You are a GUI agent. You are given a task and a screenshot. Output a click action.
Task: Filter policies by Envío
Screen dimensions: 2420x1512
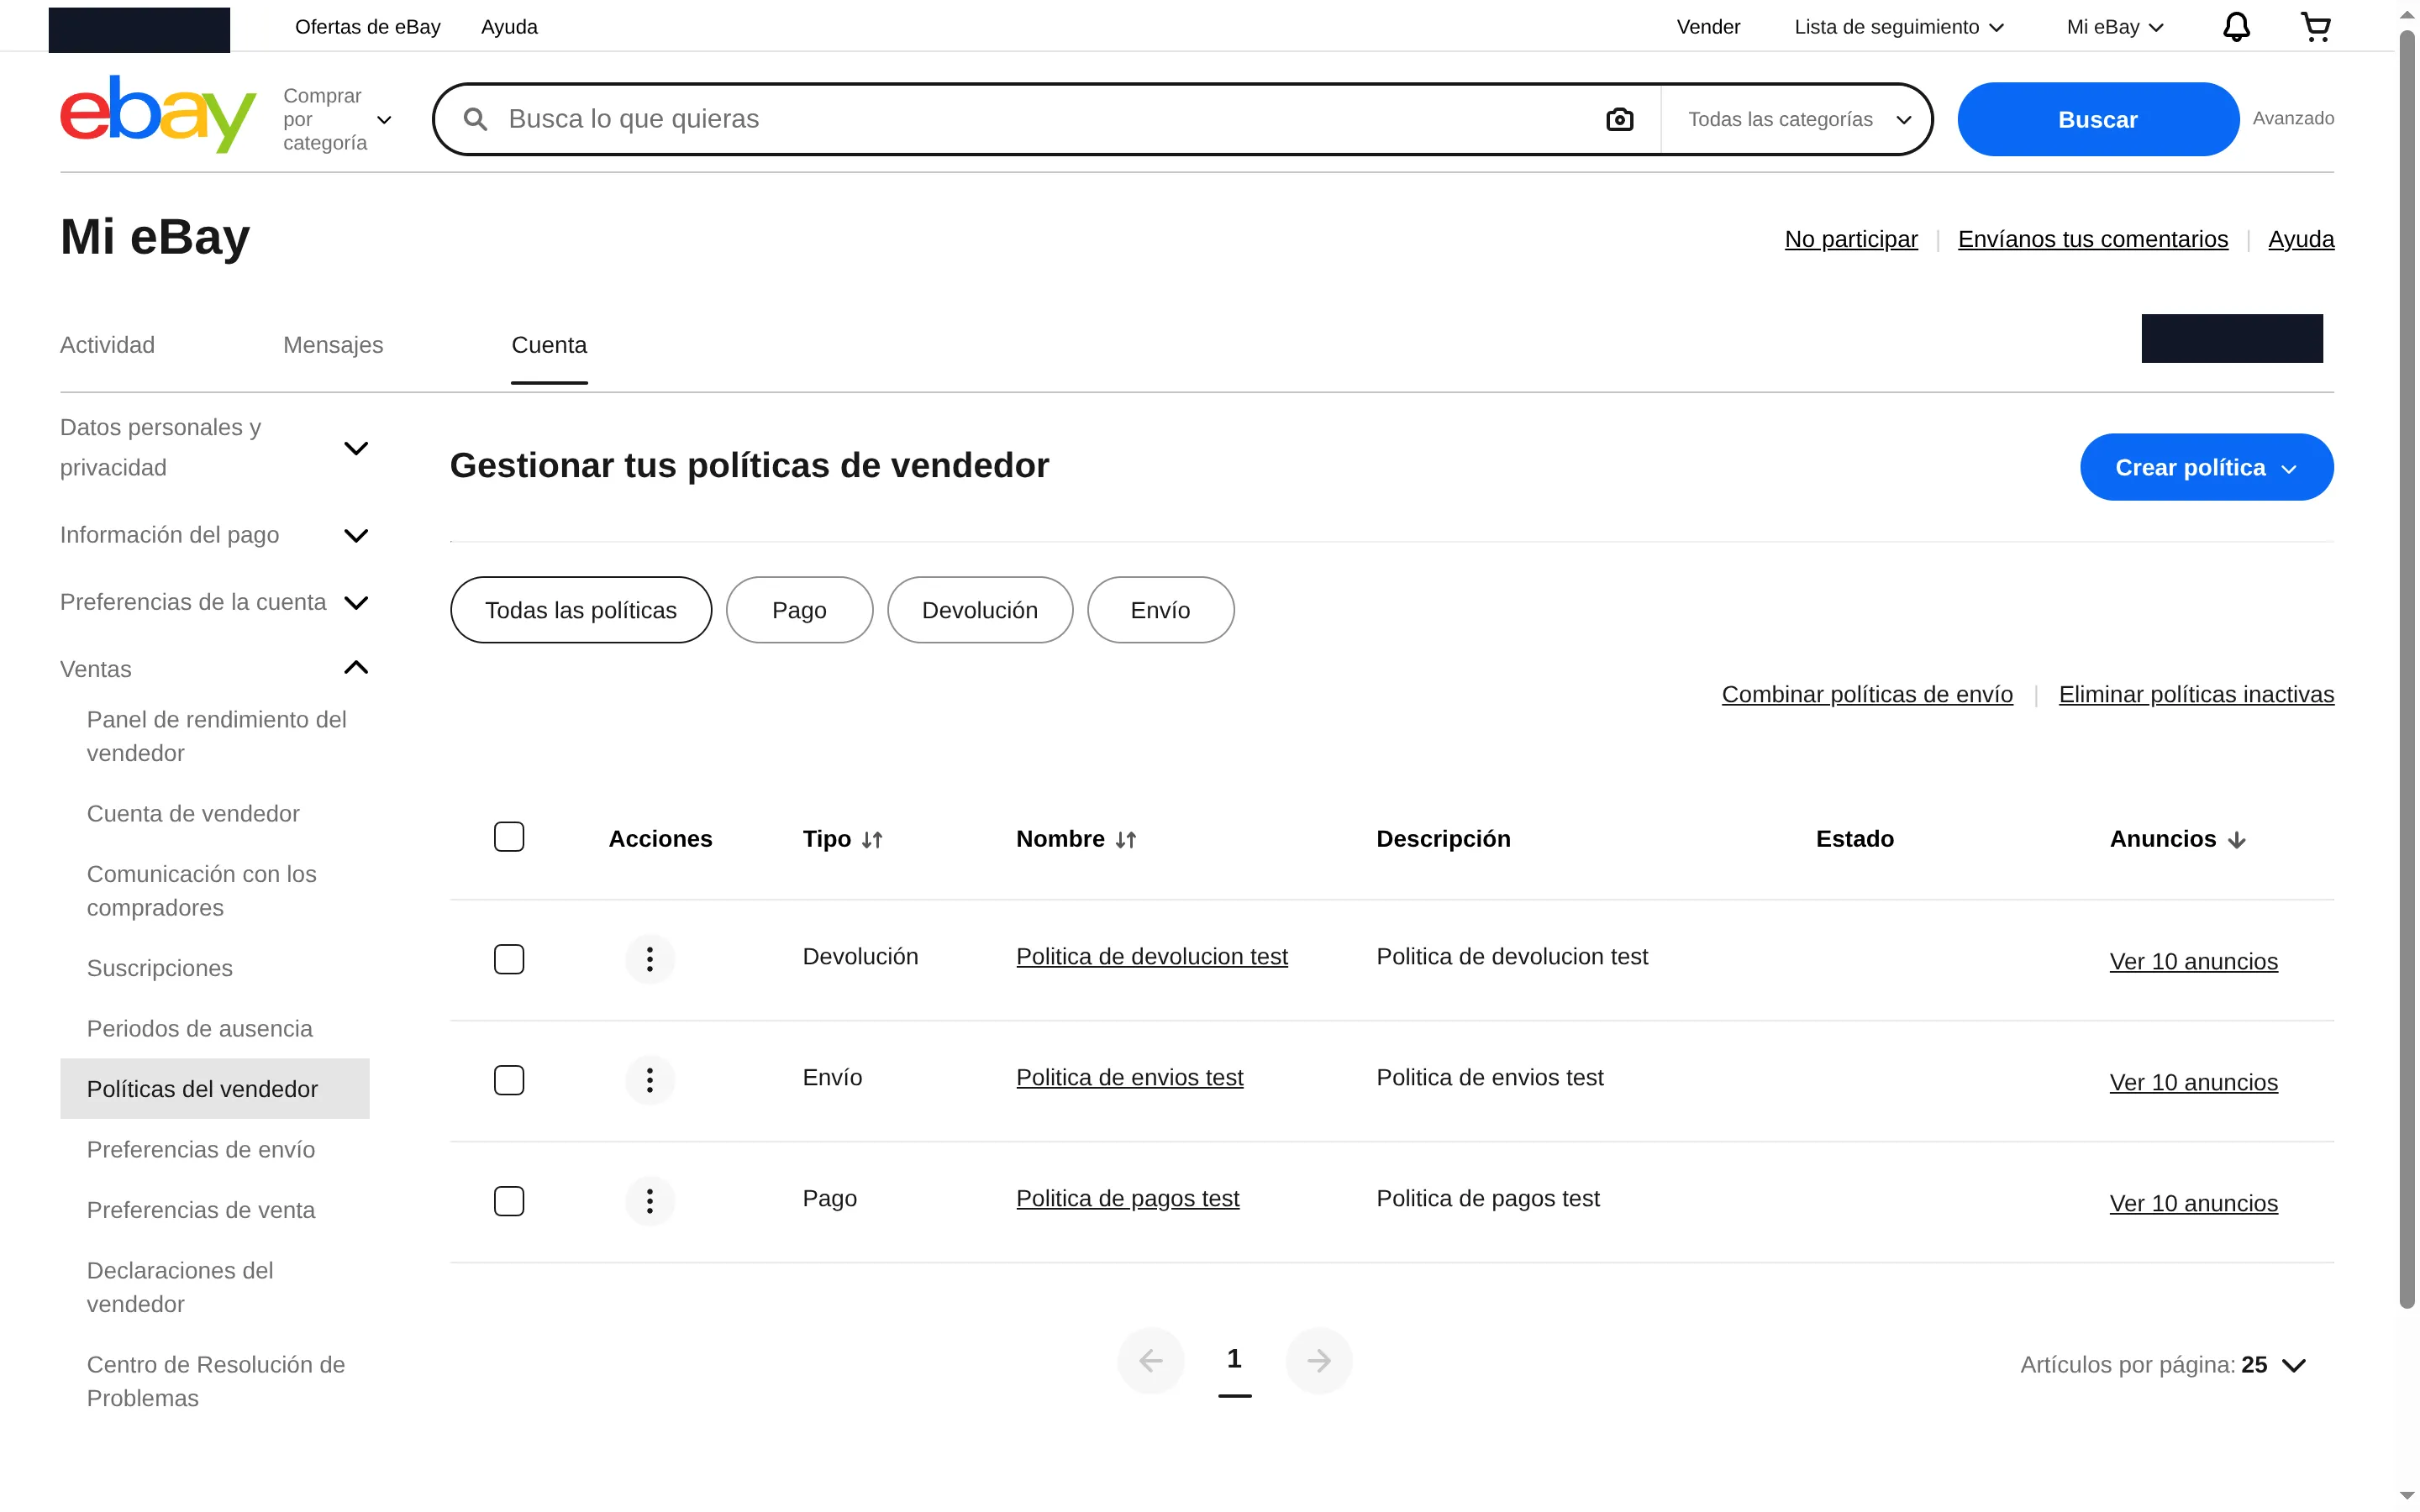point(1160,610)
